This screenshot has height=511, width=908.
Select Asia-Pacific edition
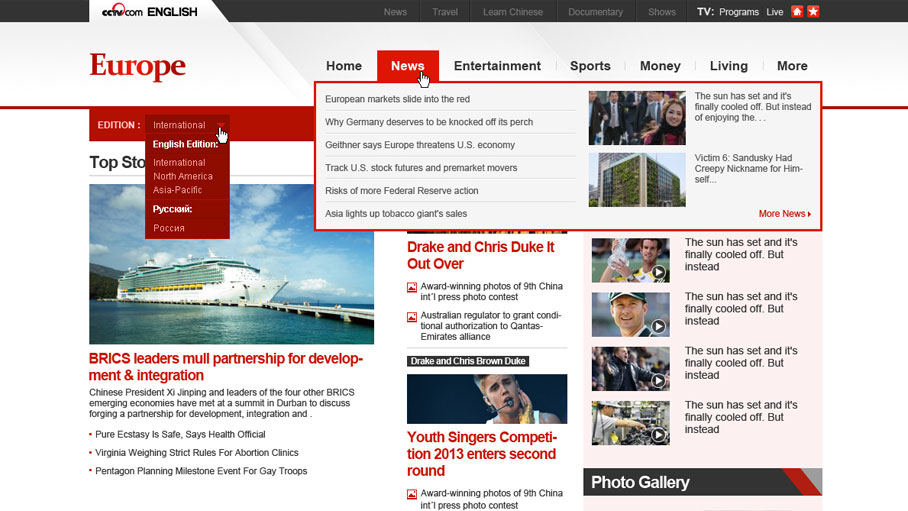tap(177, 190)
